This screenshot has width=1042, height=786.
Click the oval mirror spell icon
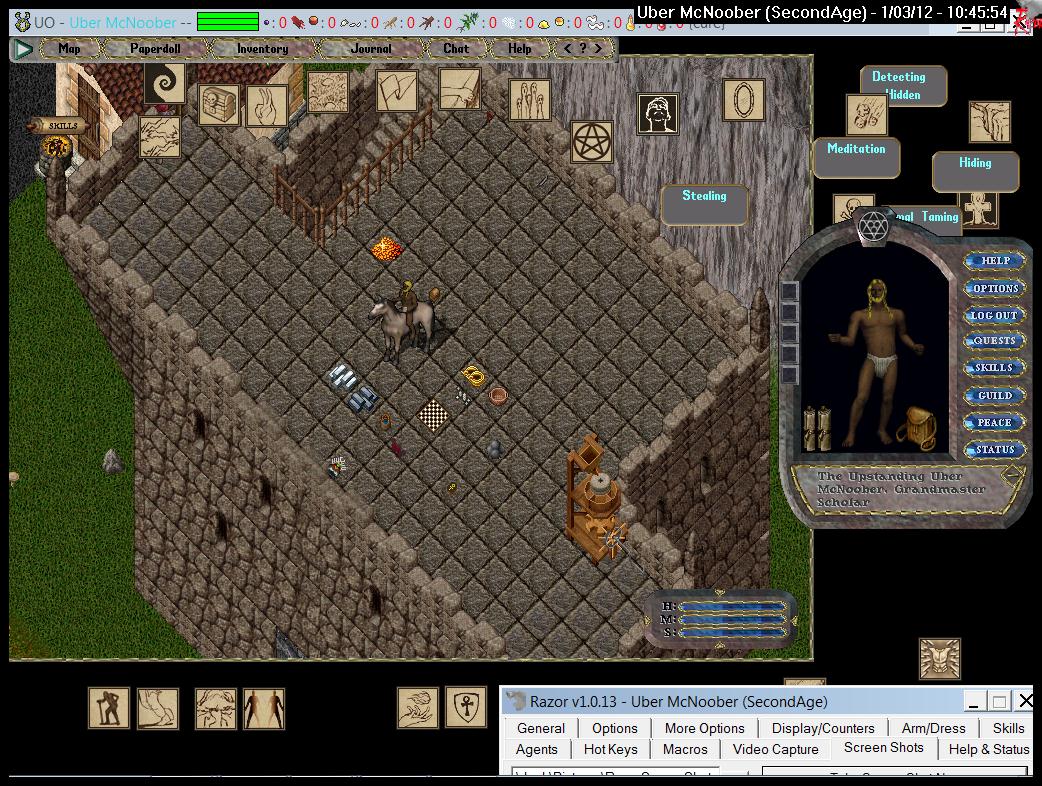[x=743, y=100]
